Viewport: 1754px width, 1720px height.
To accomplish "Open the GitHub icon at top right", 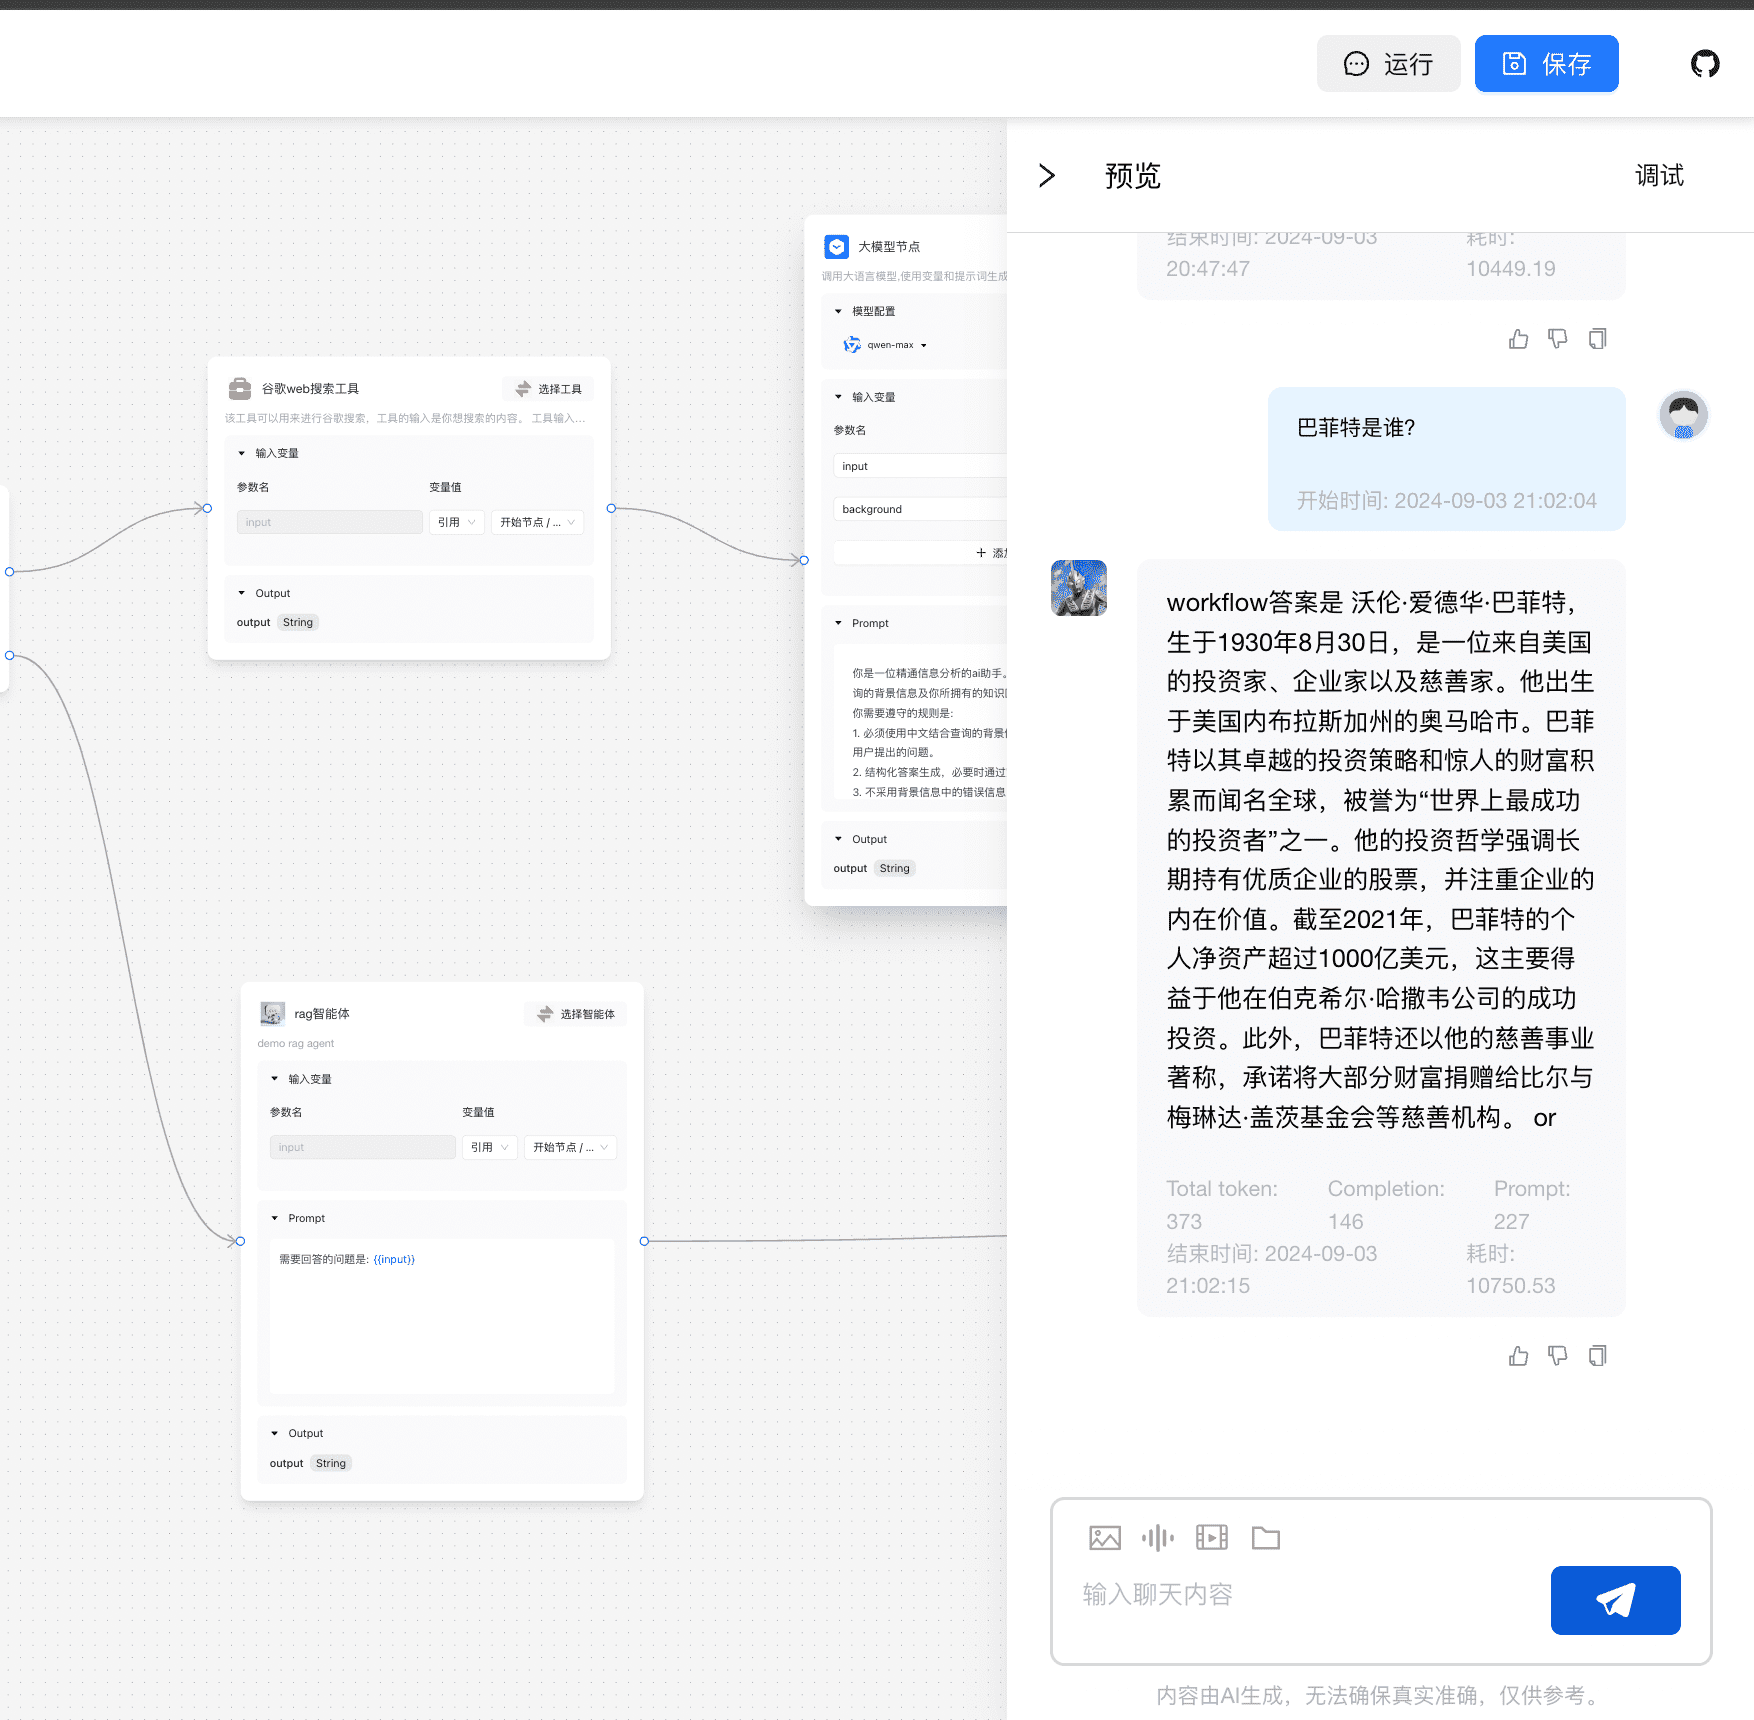I will pos(1704,63).
